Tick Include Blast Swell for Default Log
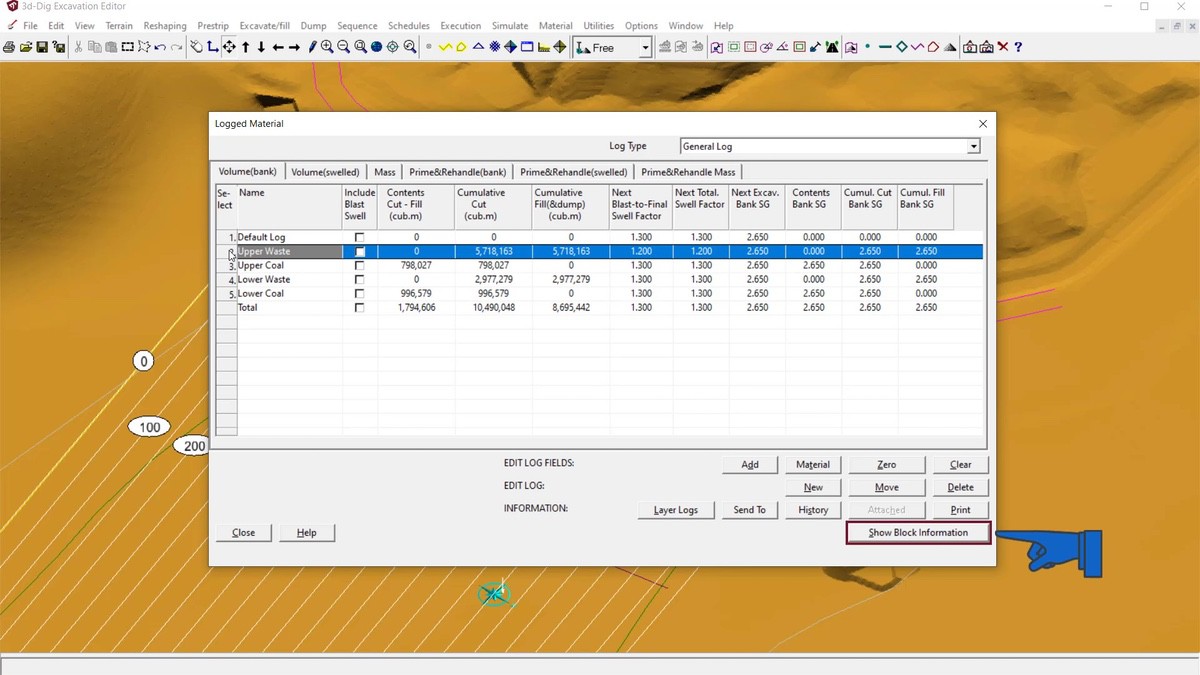 click(360, 238)
